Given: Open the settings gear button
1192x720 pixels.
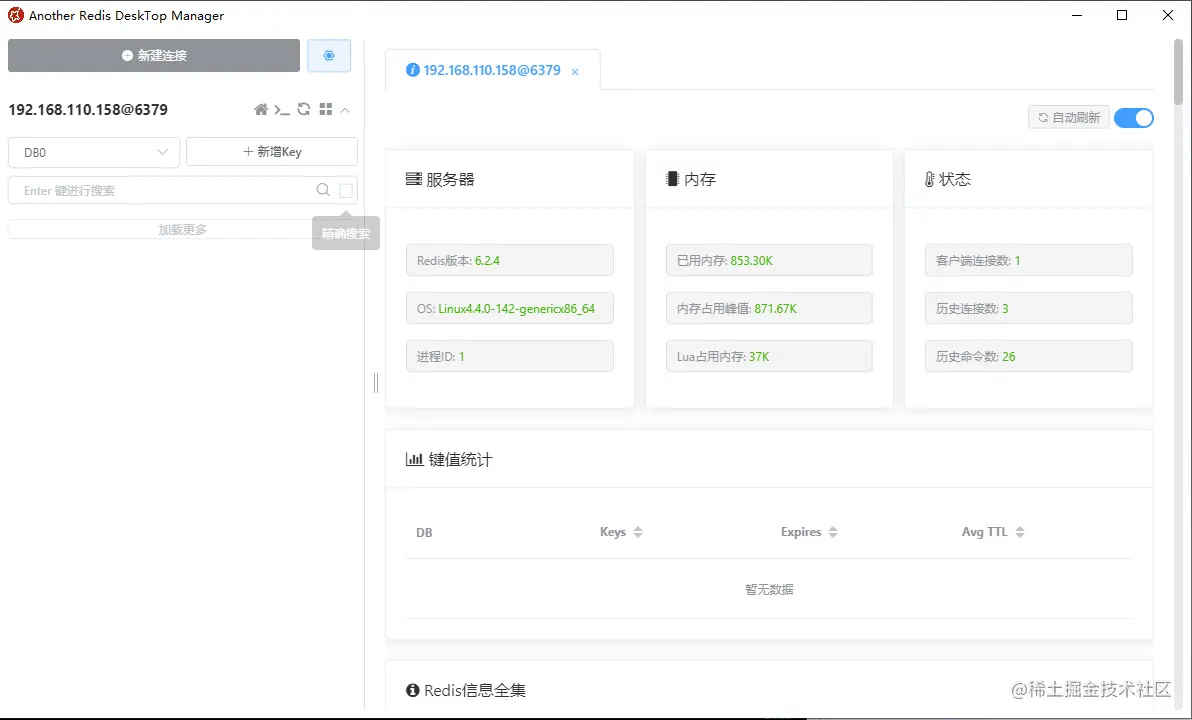Looking at the screenshot, I should pyautogui.click(x=329, y=56).
